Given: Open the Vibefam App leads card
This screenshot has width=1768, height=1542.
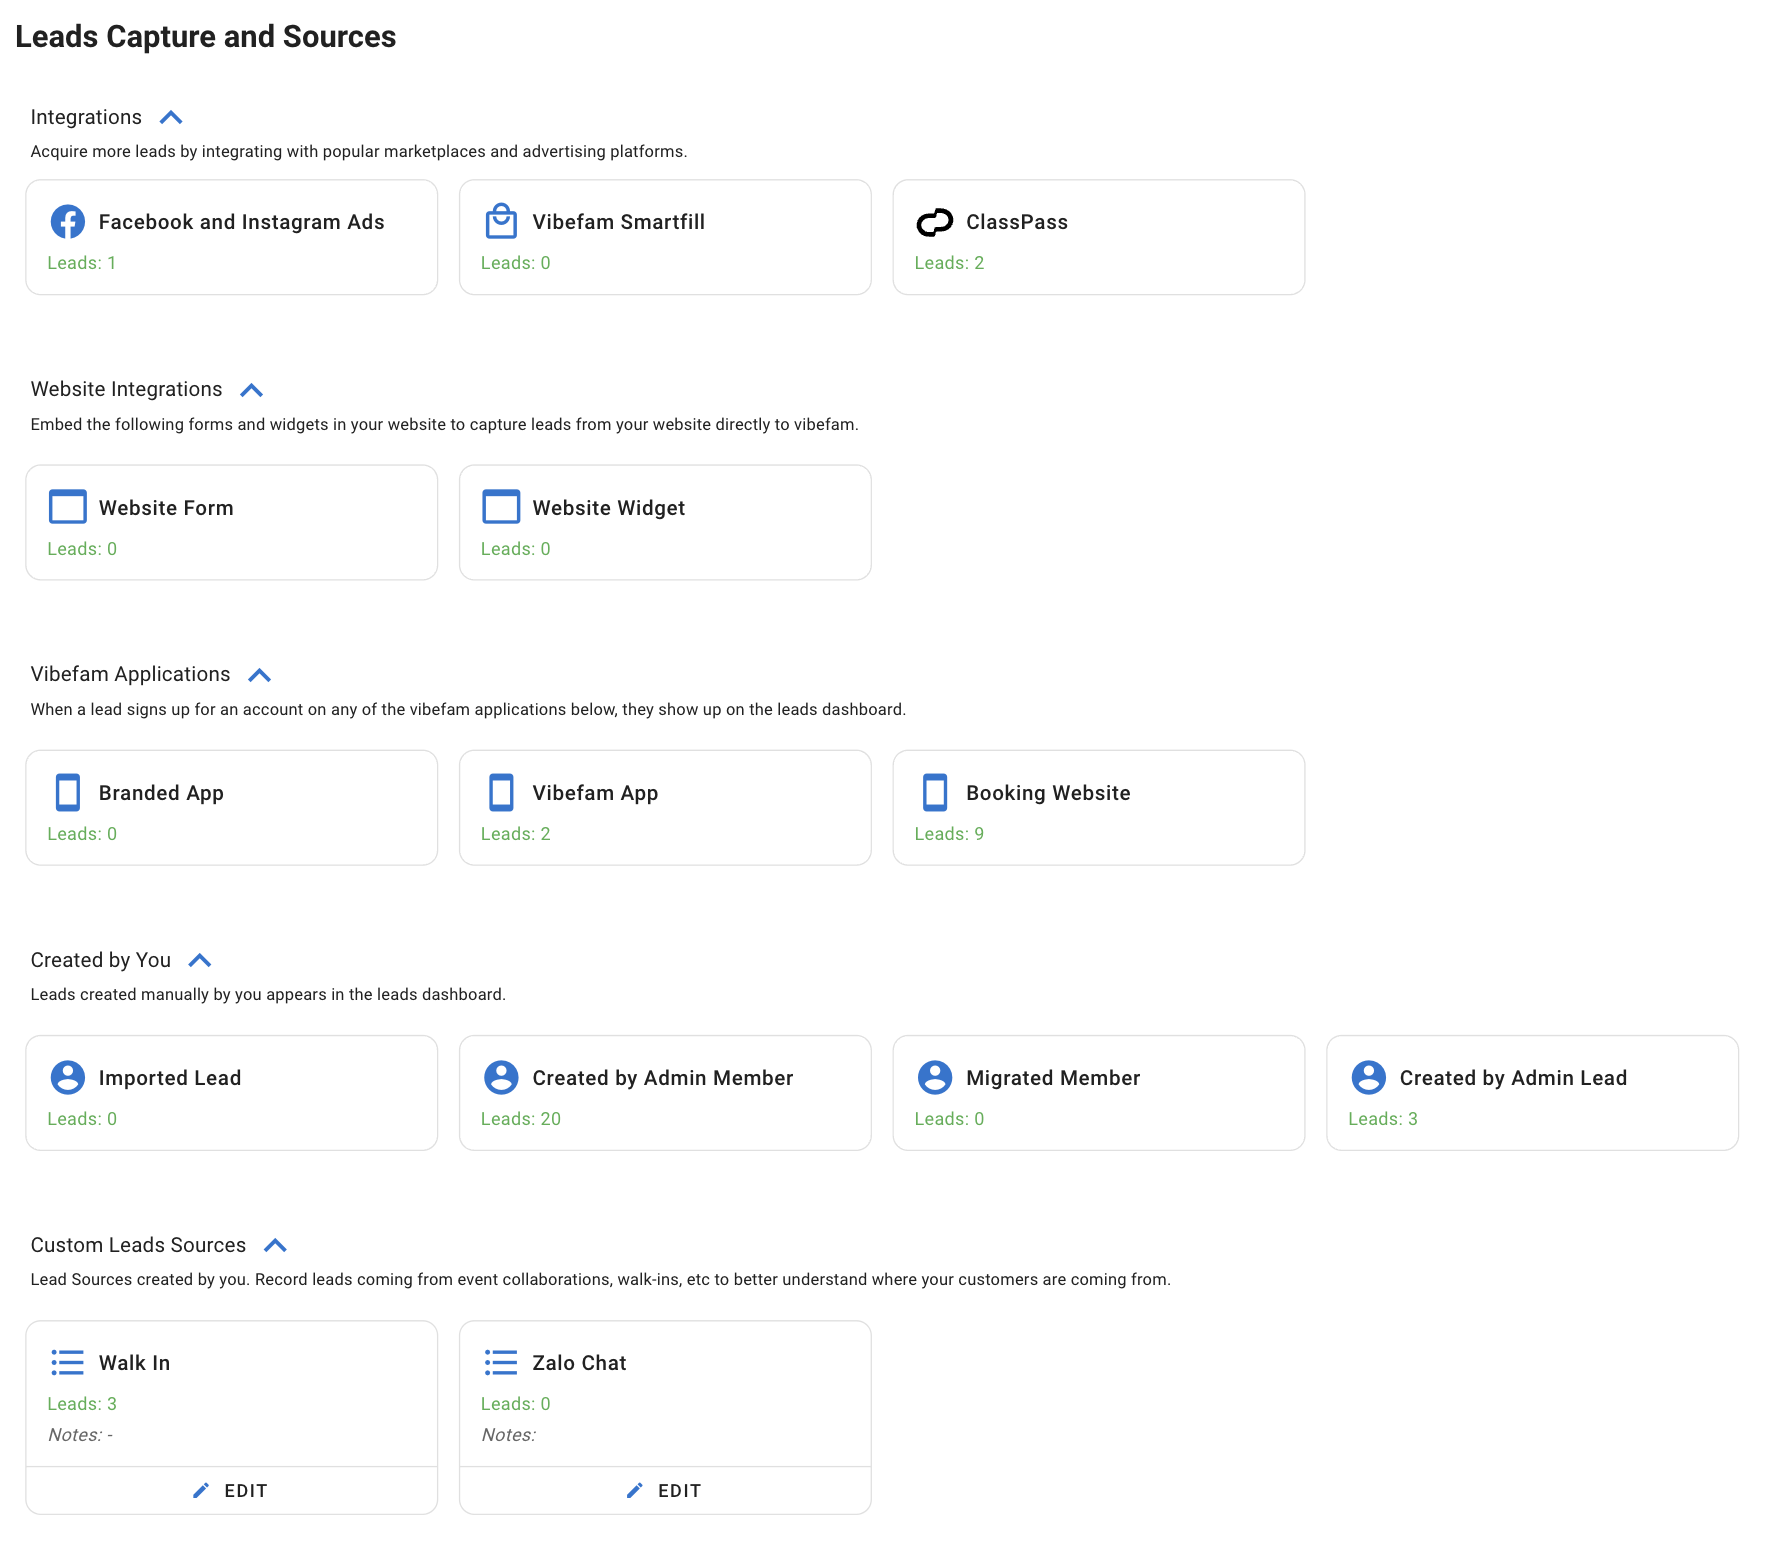Looking at the screenshot, I should [x=665, y=808].
